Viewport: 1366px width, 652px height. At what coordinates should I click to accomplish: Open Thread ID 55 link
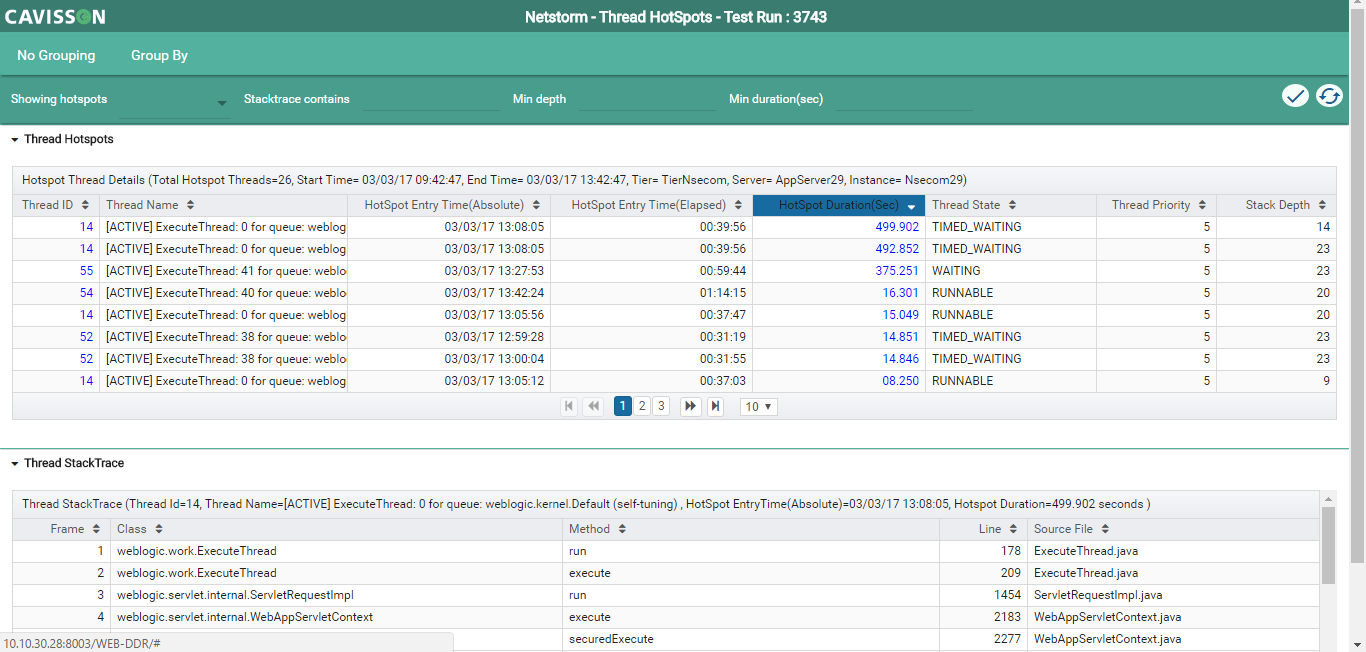tap(86, 271)
